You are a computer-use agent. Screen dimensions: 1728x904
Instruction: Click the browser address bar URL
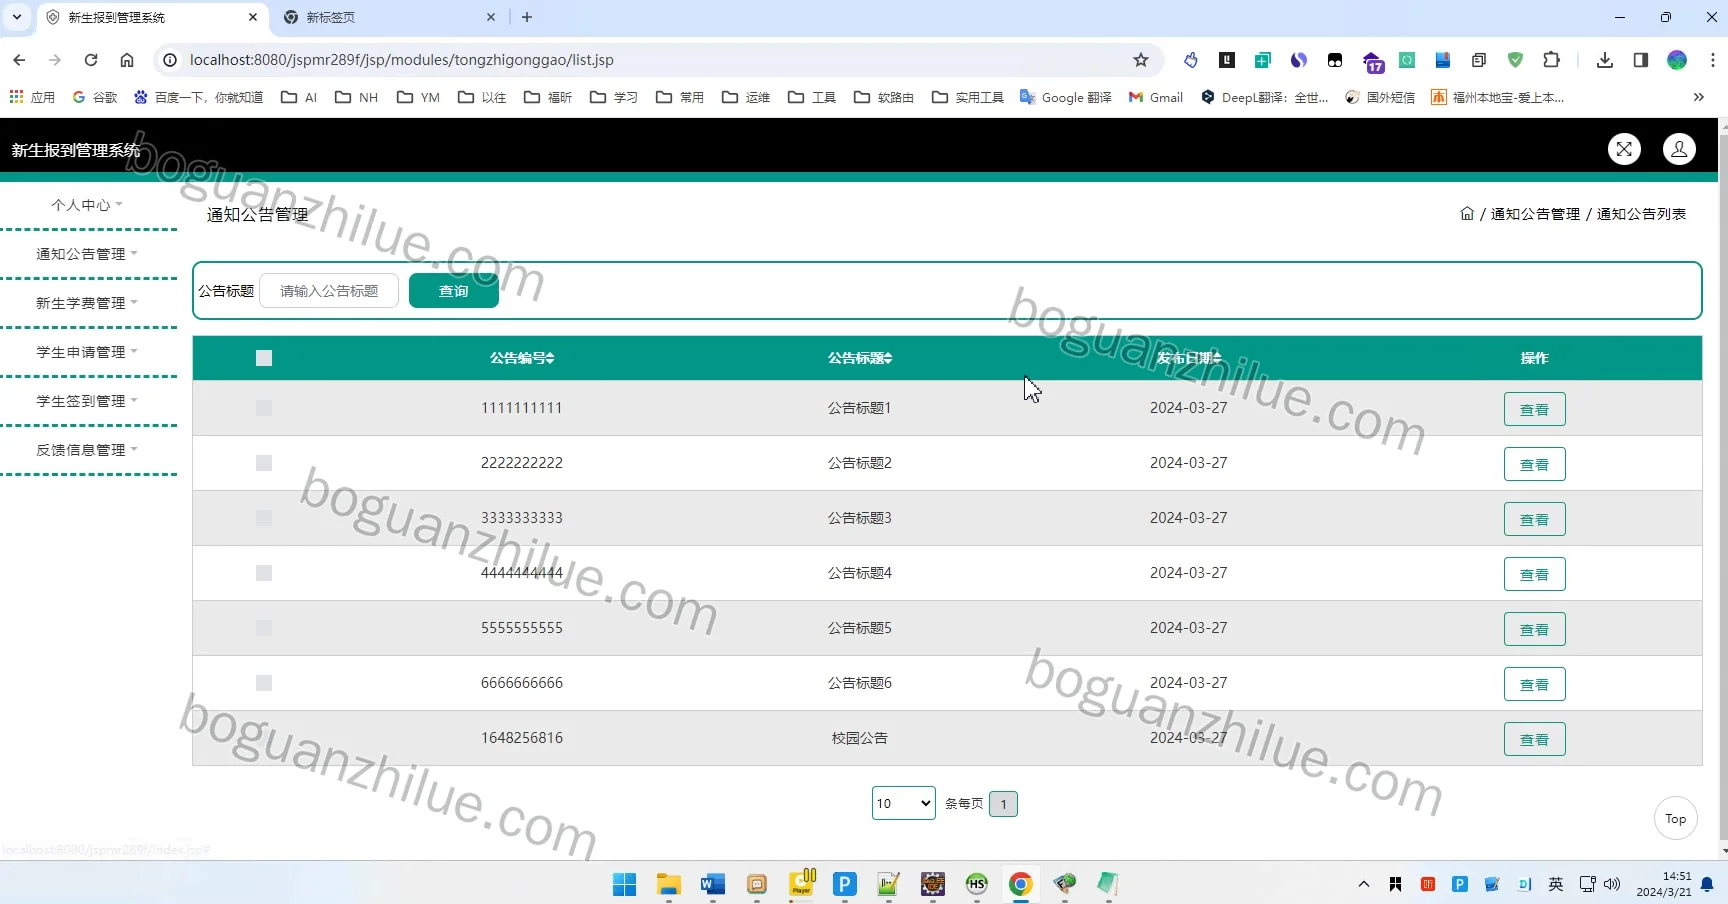click(x=402, y=60)
